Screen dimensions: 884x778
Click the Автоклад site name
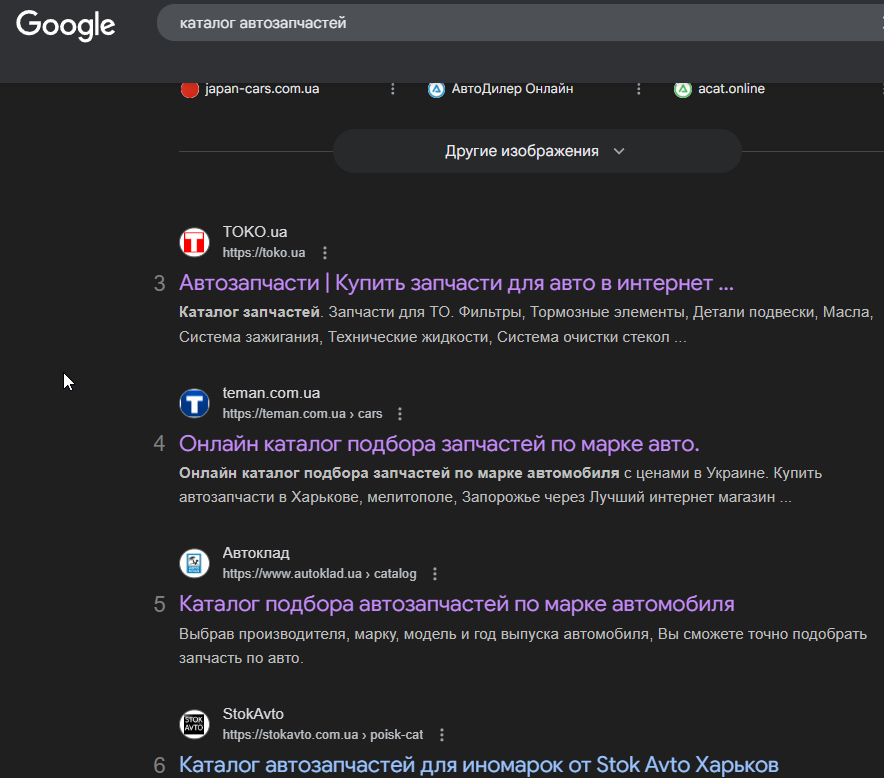click(256, 553)
